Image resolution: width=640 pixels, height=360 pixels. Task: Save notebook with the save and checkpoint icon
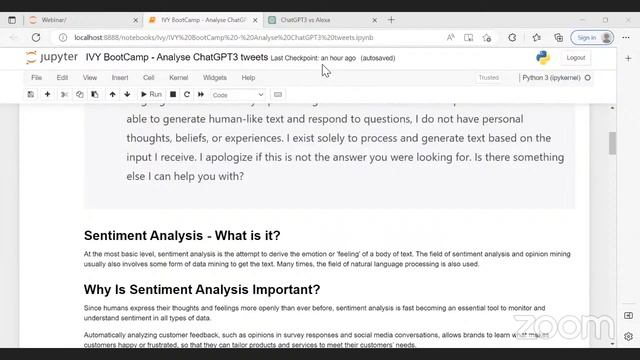coord(31,94)
